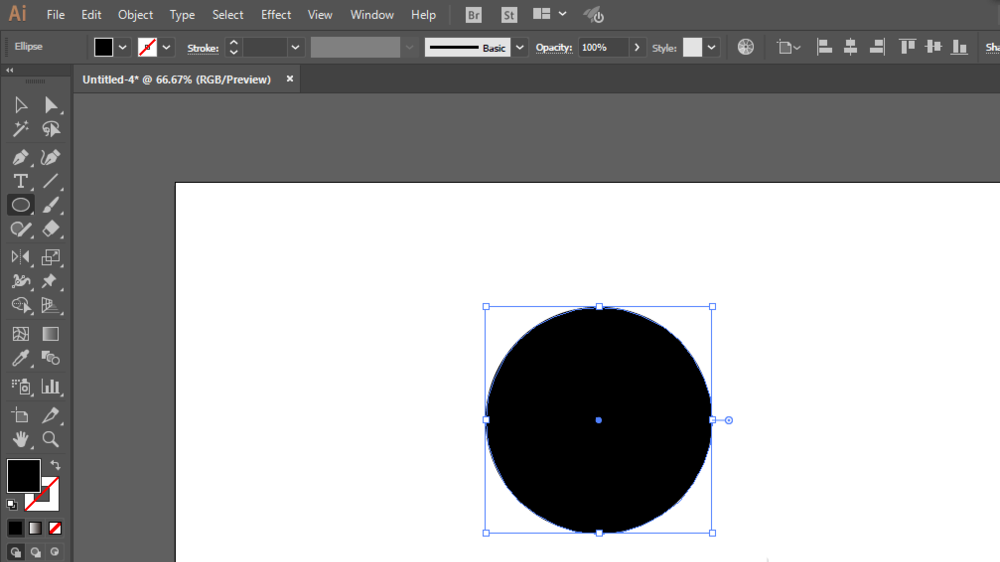Screen dimensions: 1000x562
Task: Select the Shaper tool
Action: (20, 229)
